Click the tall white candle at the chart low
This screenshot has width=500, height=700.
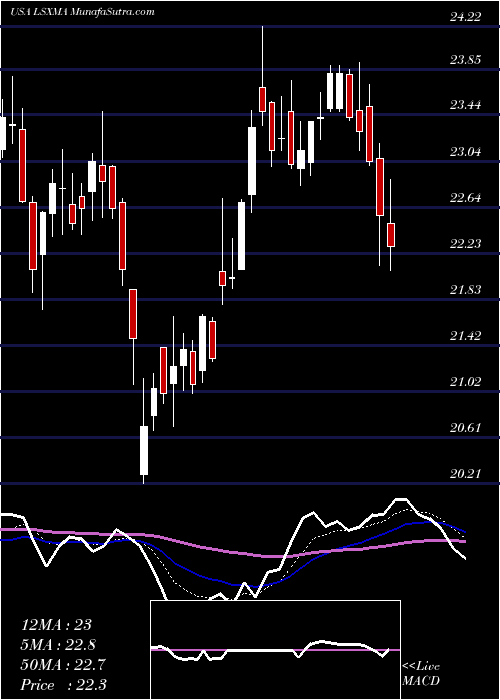tap(144, 450)
